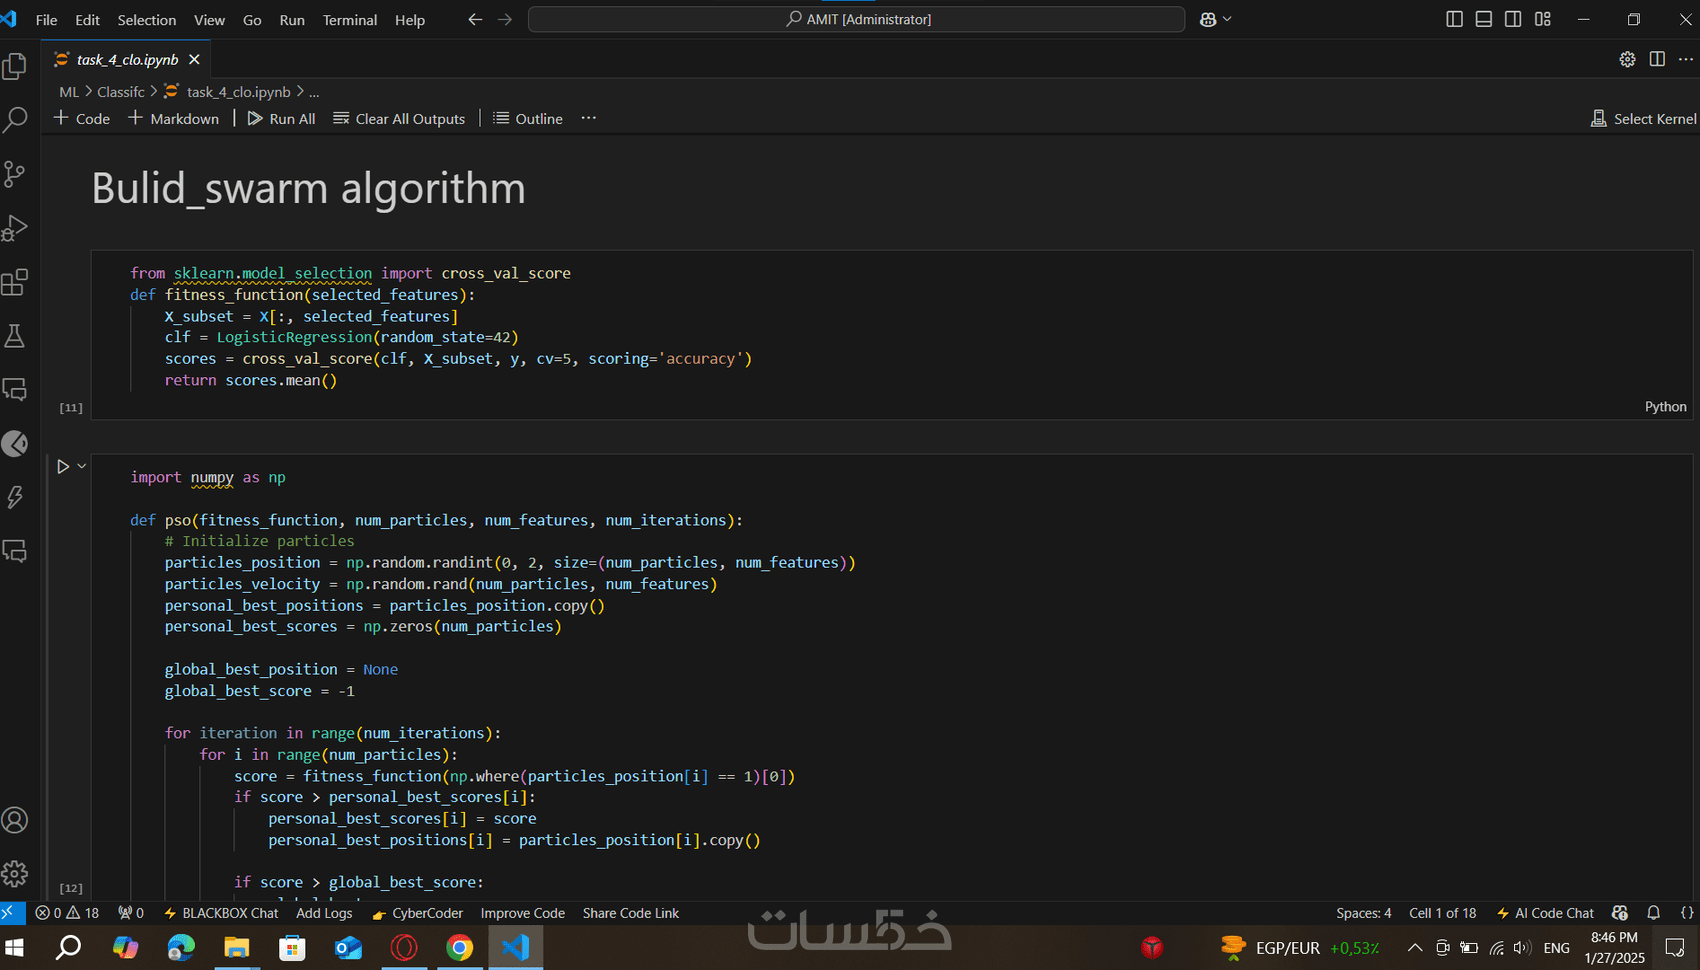Screen dimensions: 1700x970
Task: Expand the breadcrumb ellipsis after task_4_clo.ipynb
Action: [314, 92]
